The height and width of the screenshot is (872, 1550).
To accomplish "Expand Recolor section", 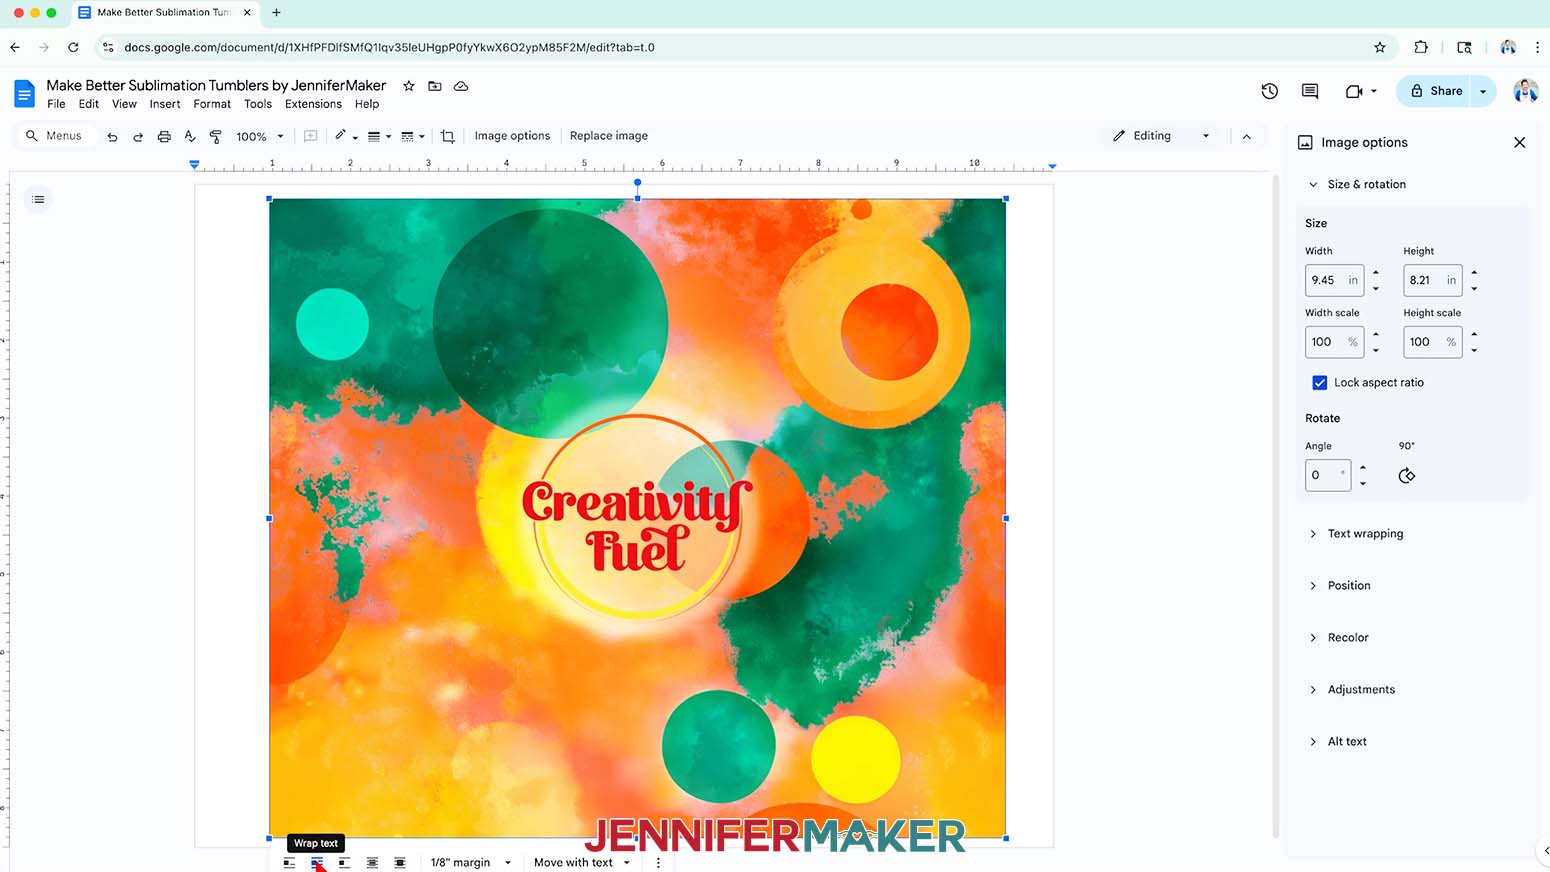I will click(1313, 638).
